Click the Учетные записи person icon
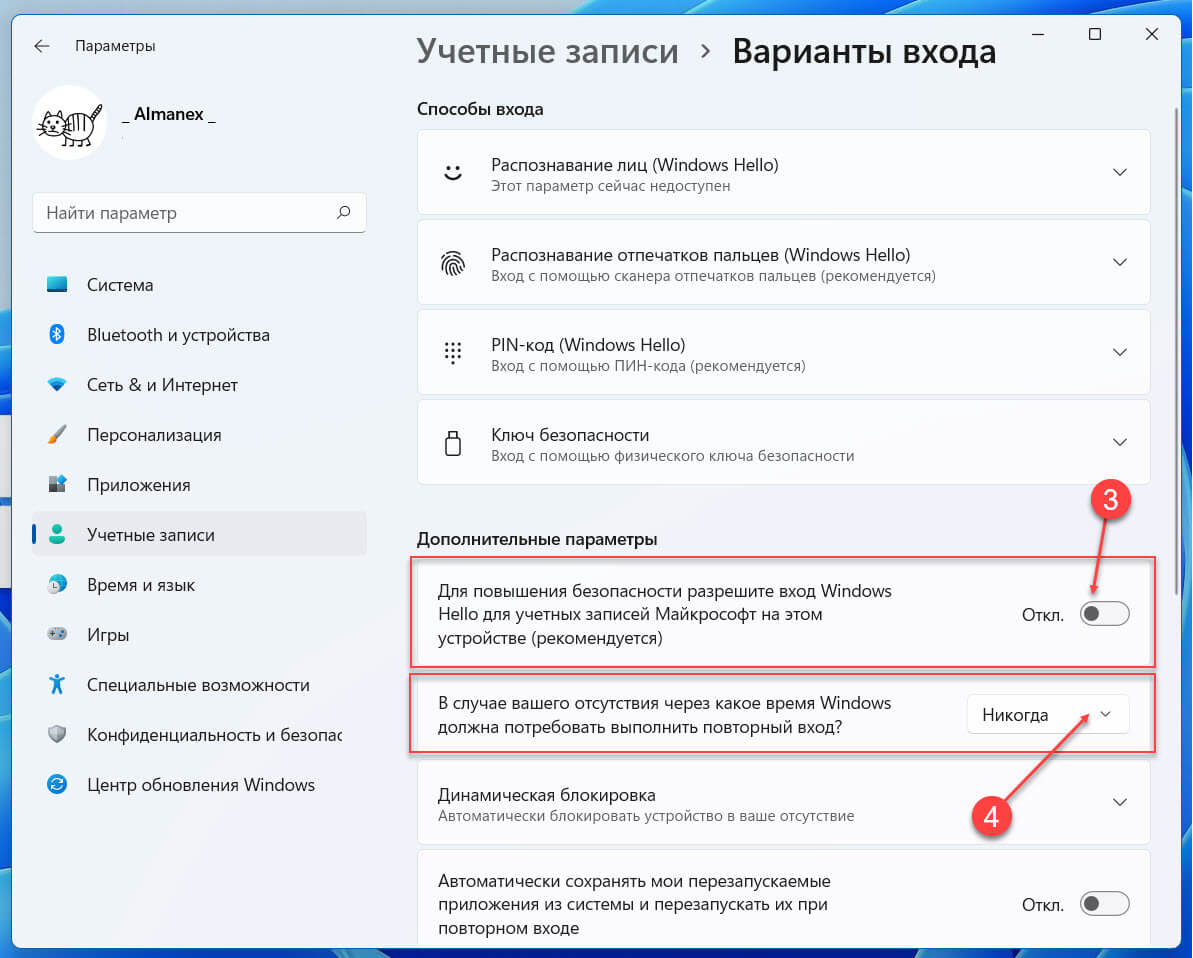The height and width of the screenshot is (958, 1193). click(x=57, y=534)
